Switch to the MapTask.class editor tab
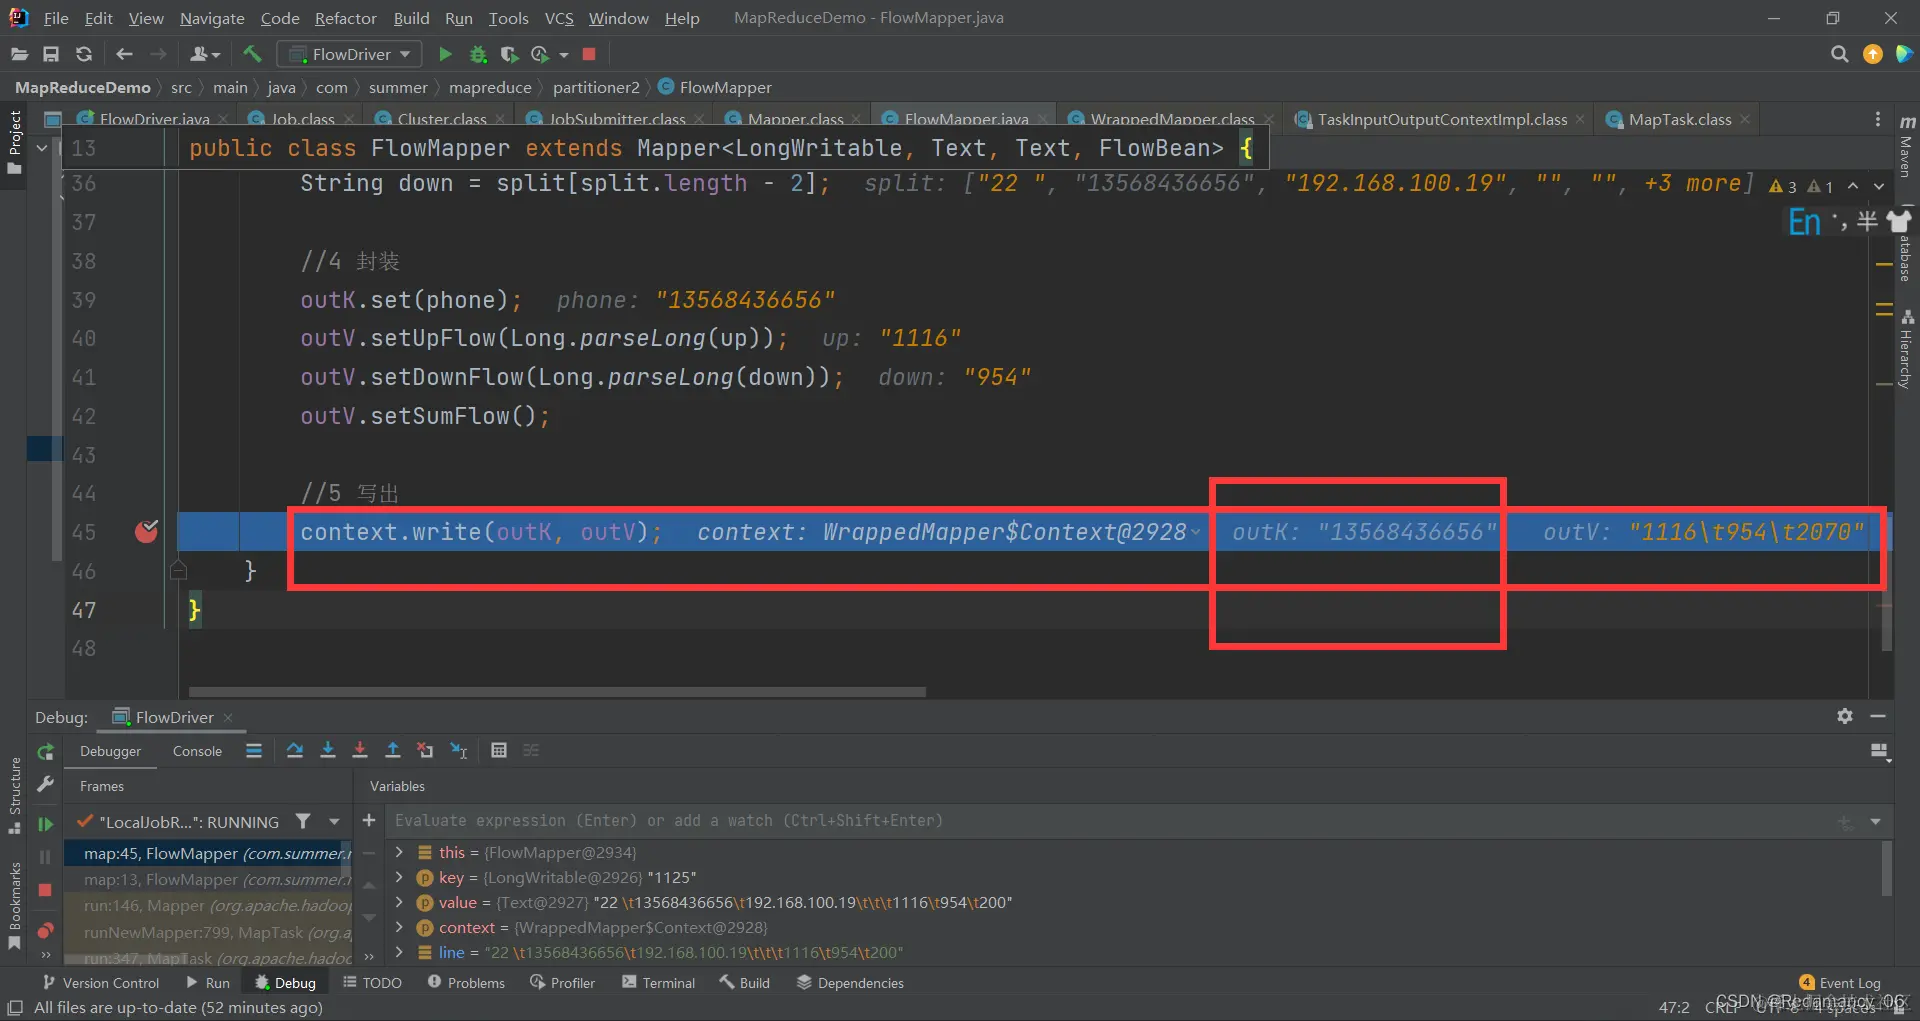 1679,119
